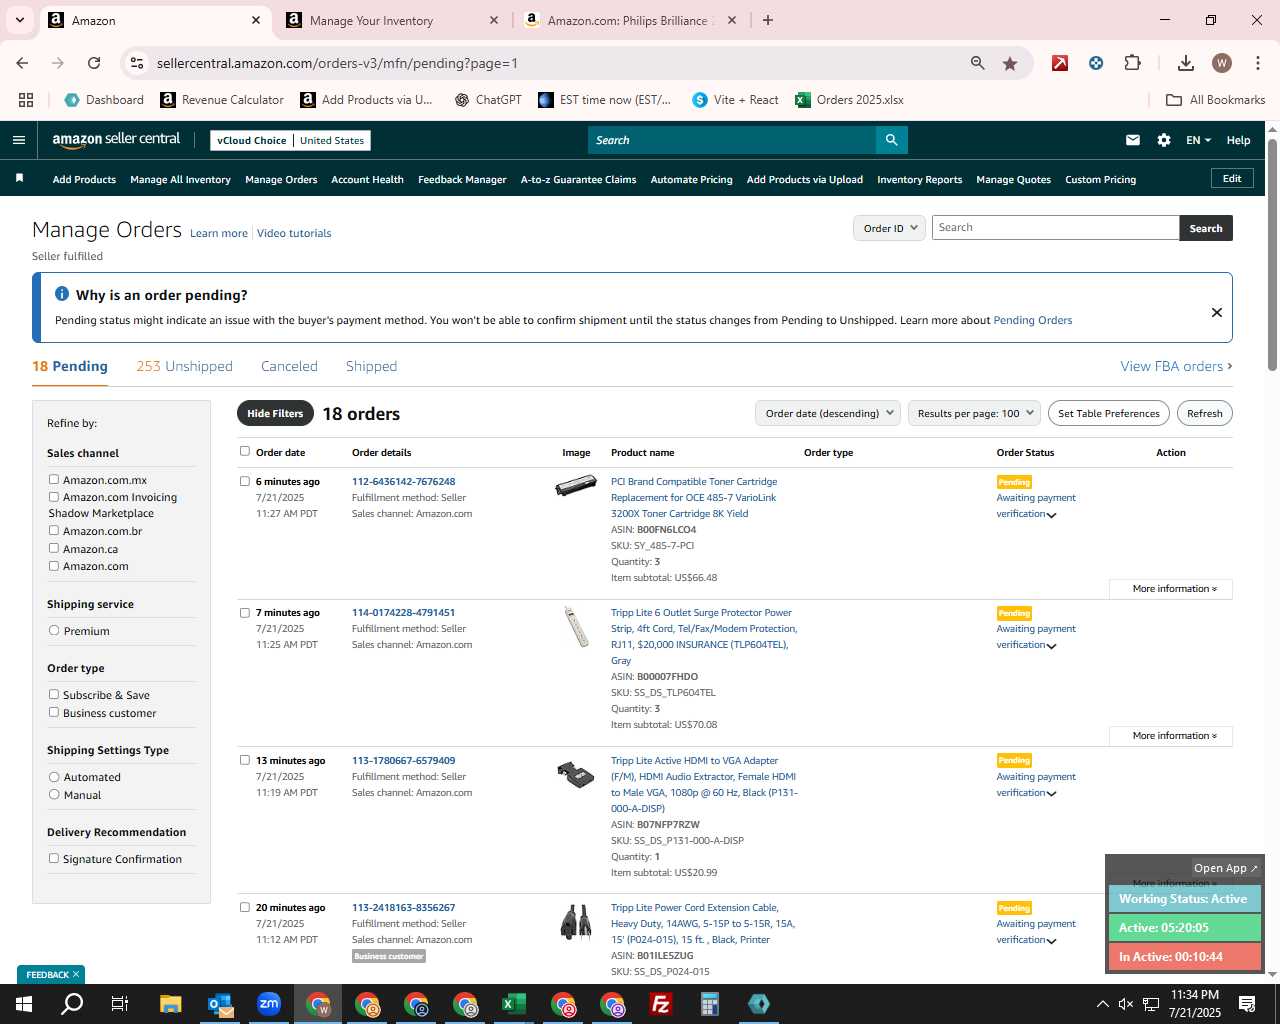Check the Amazon.ca sales channel filter

click(54, 548)
